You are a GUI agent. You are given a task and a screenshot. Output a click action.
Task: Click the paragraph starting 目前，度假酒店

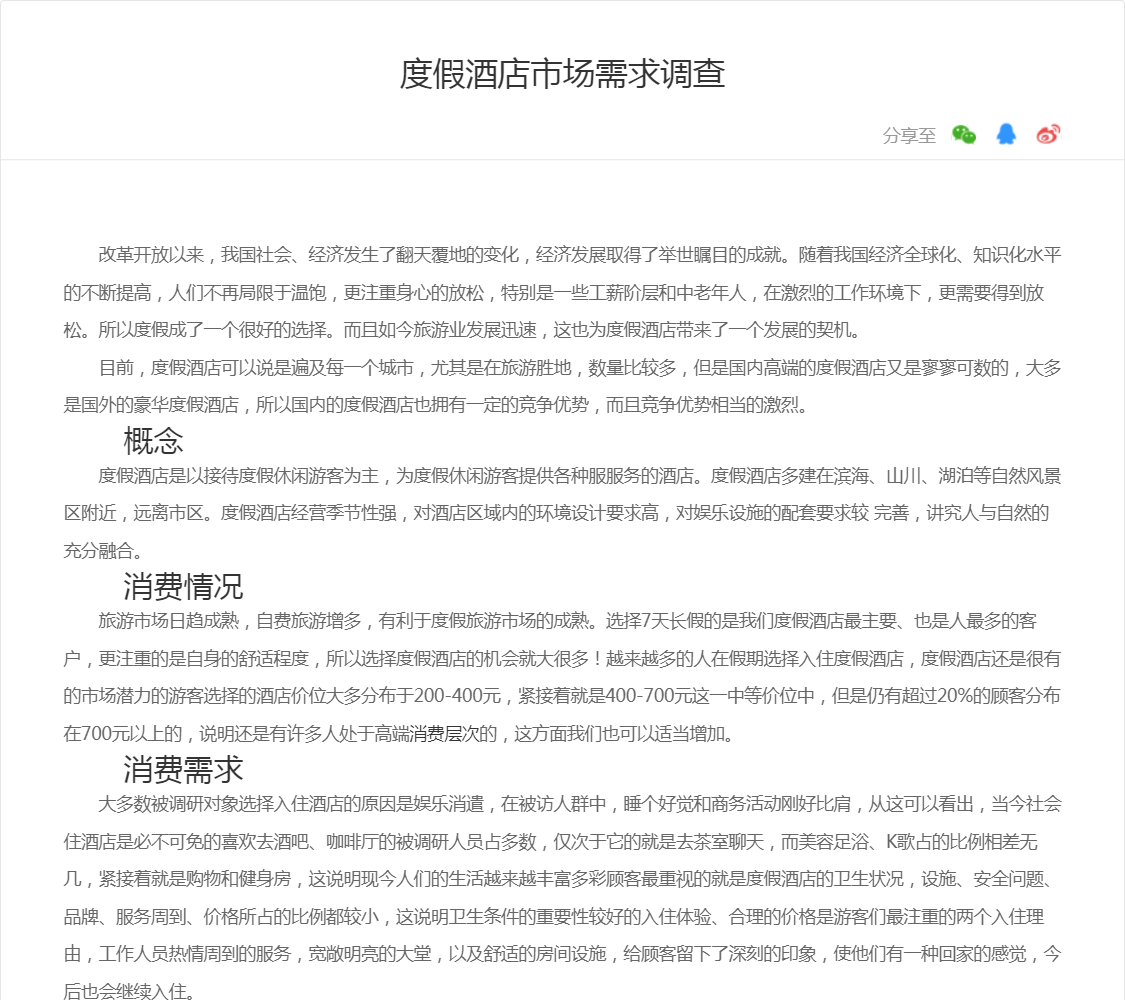pos(562,386)
